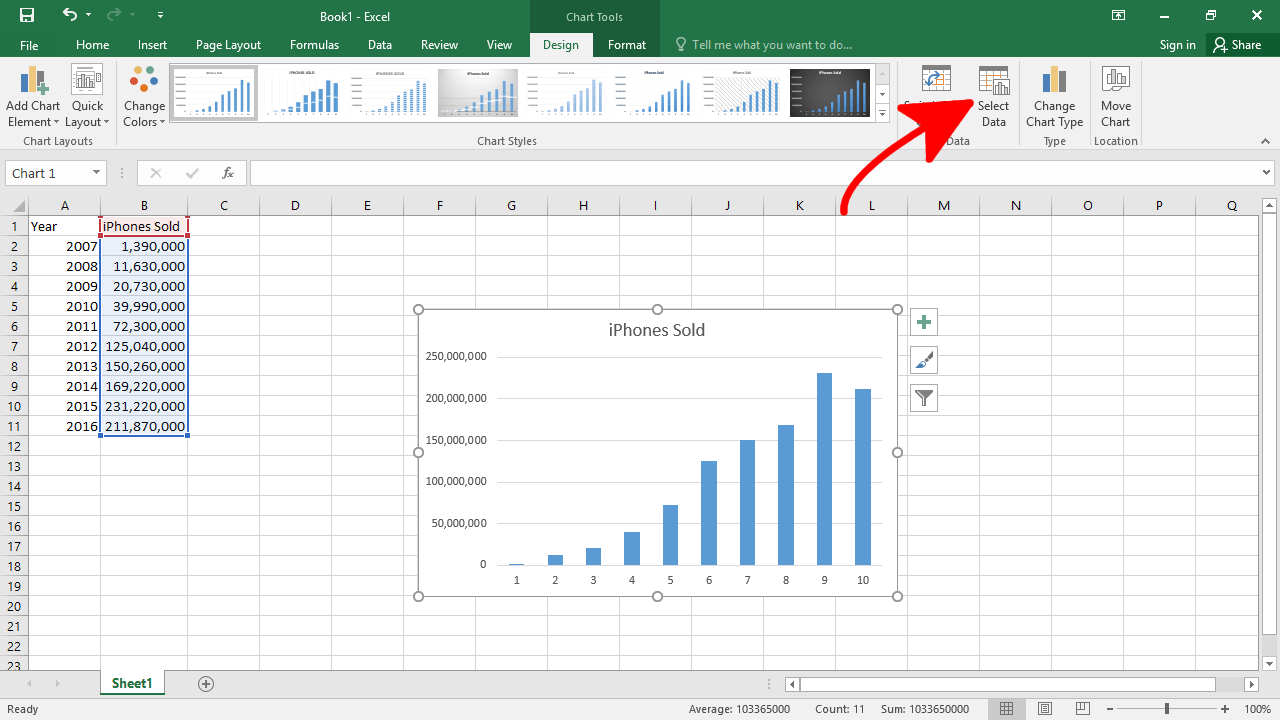The image size is (1280, 720).
Task: Click the Change Chart Type button
Action: pos(1054,97)
